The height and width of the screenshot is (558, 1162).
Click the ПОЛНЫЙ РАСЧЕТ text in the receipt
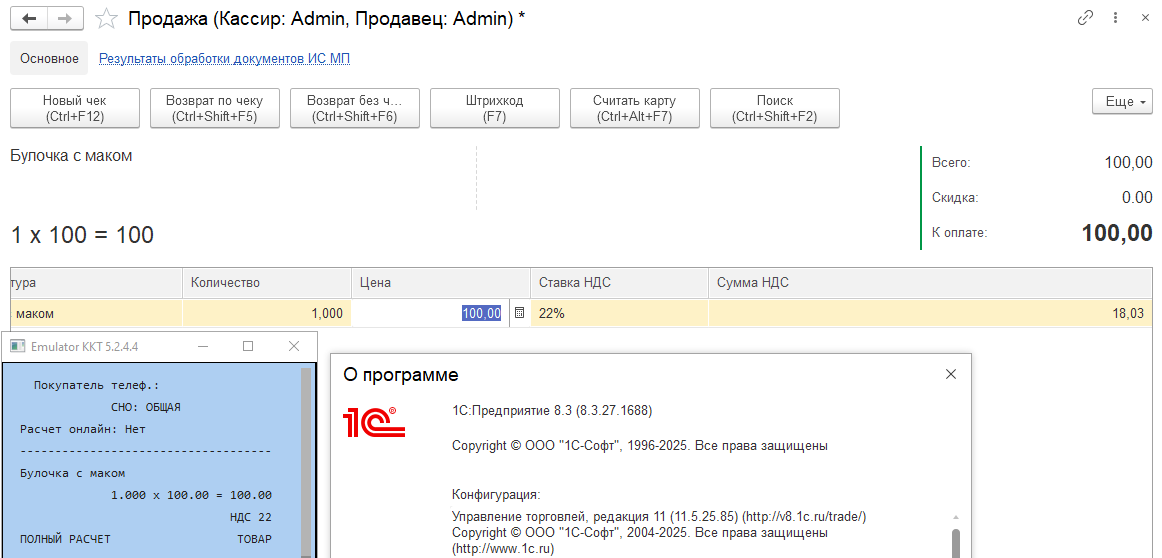[x=65, y=539]
